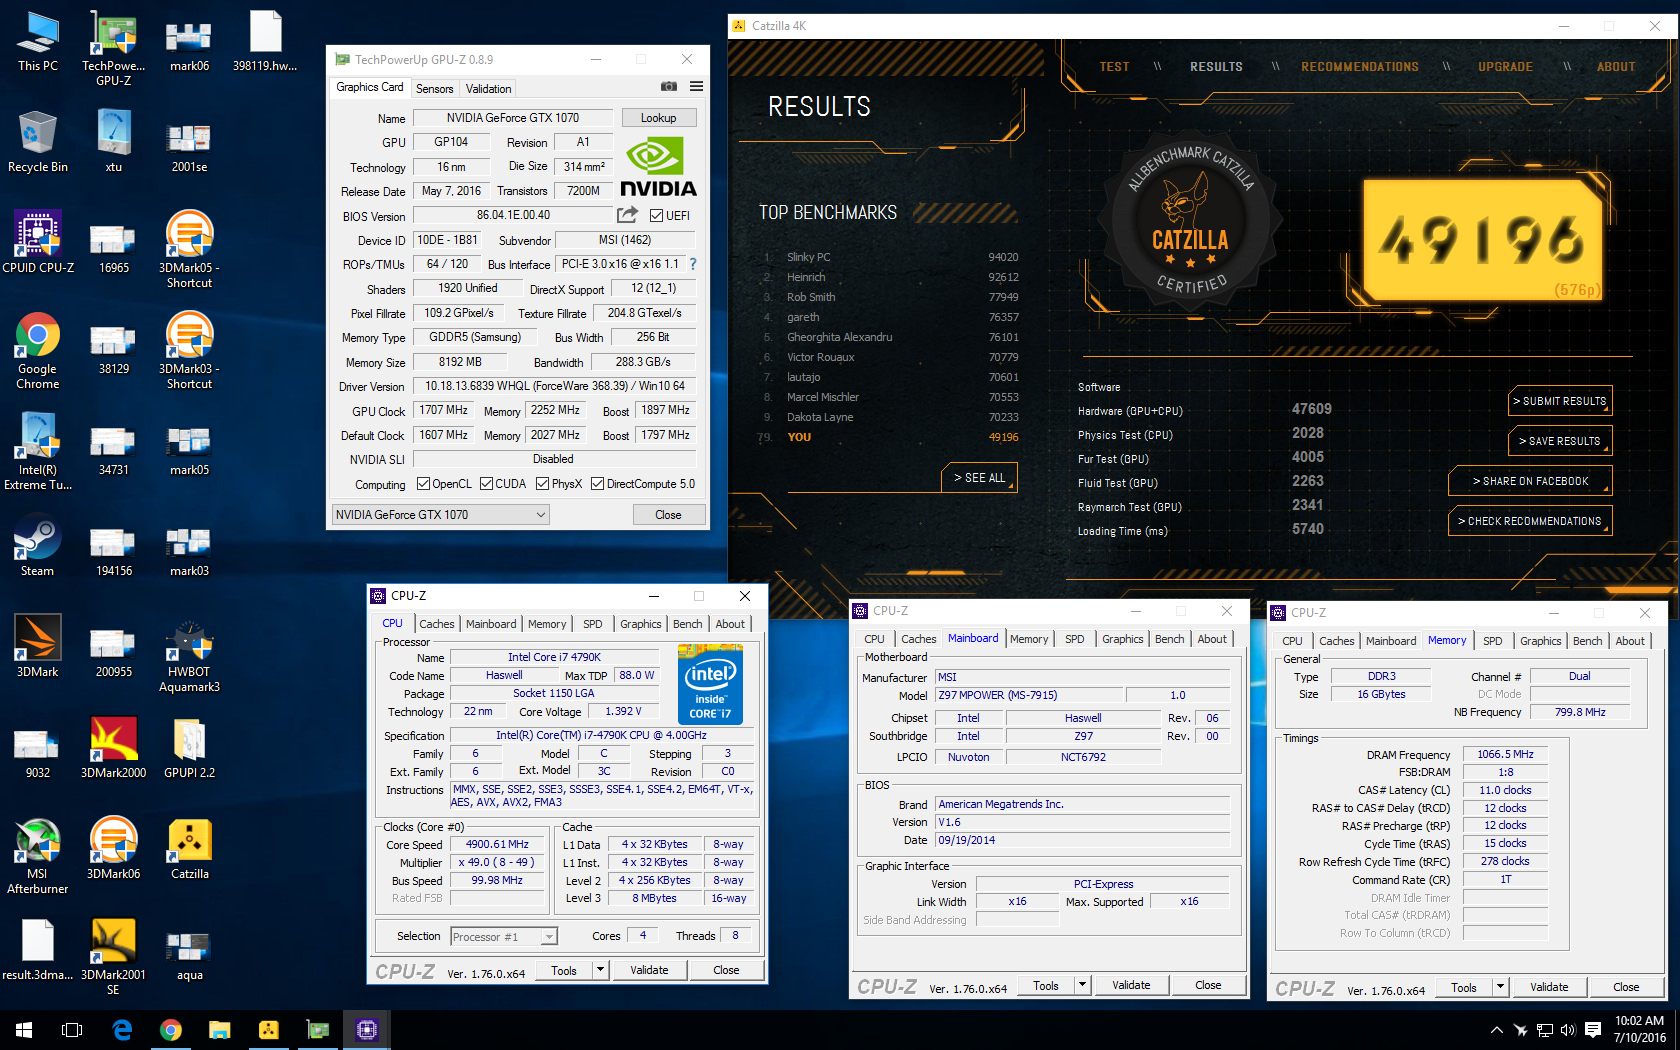The image size is (1680, 1050).
Task: Click SUBMIT RESULTS in Catzilla
Action: pyautogui.click(x=1560, y=401)
